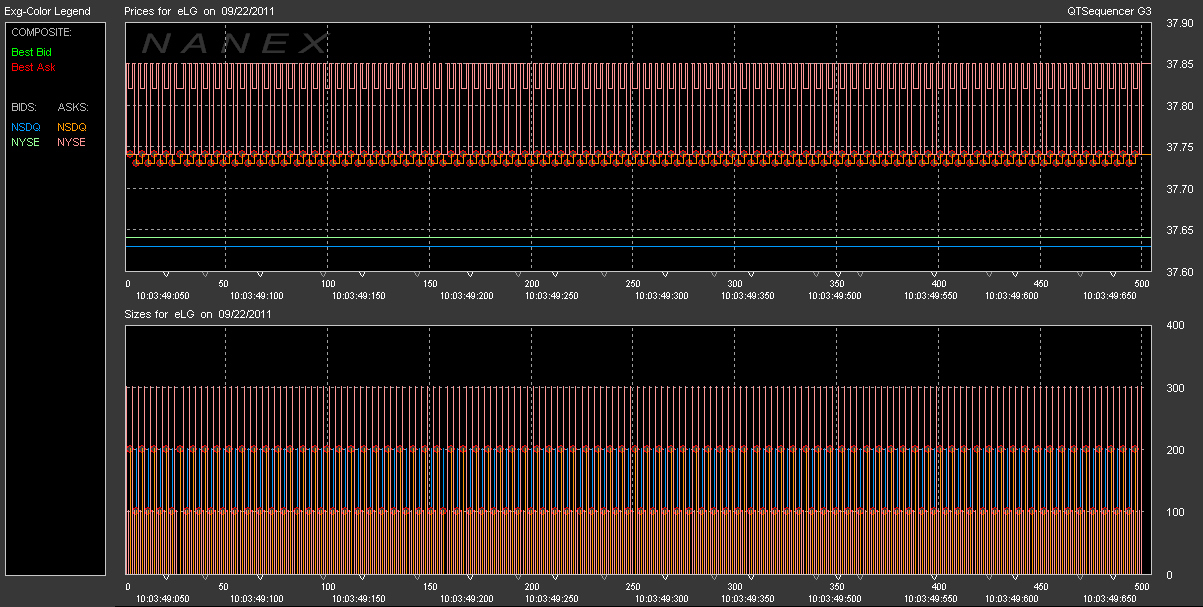1203x607 pixels.
Task: Click the Exg-Color Legend panel title
Action: [48, 11]
